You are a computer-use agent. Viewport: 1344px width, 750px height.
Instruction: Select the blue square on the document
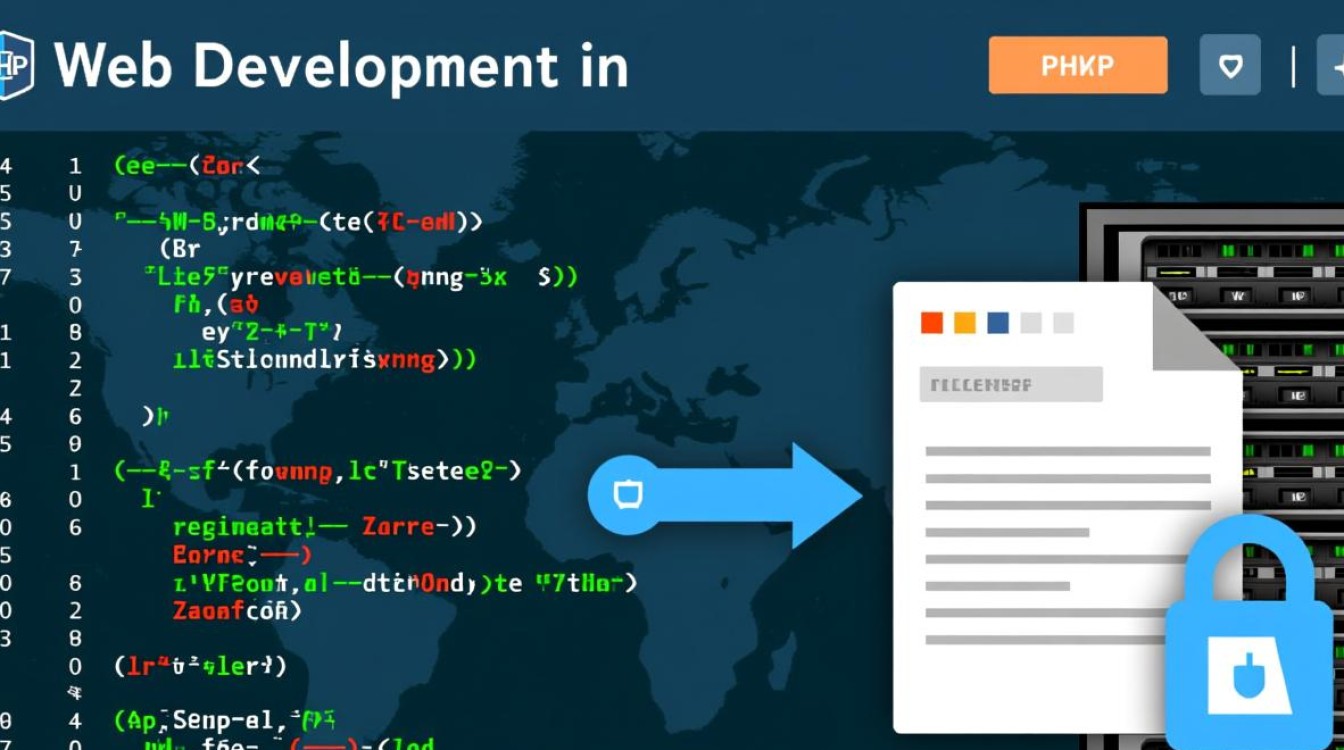click(x=997, y=322)
